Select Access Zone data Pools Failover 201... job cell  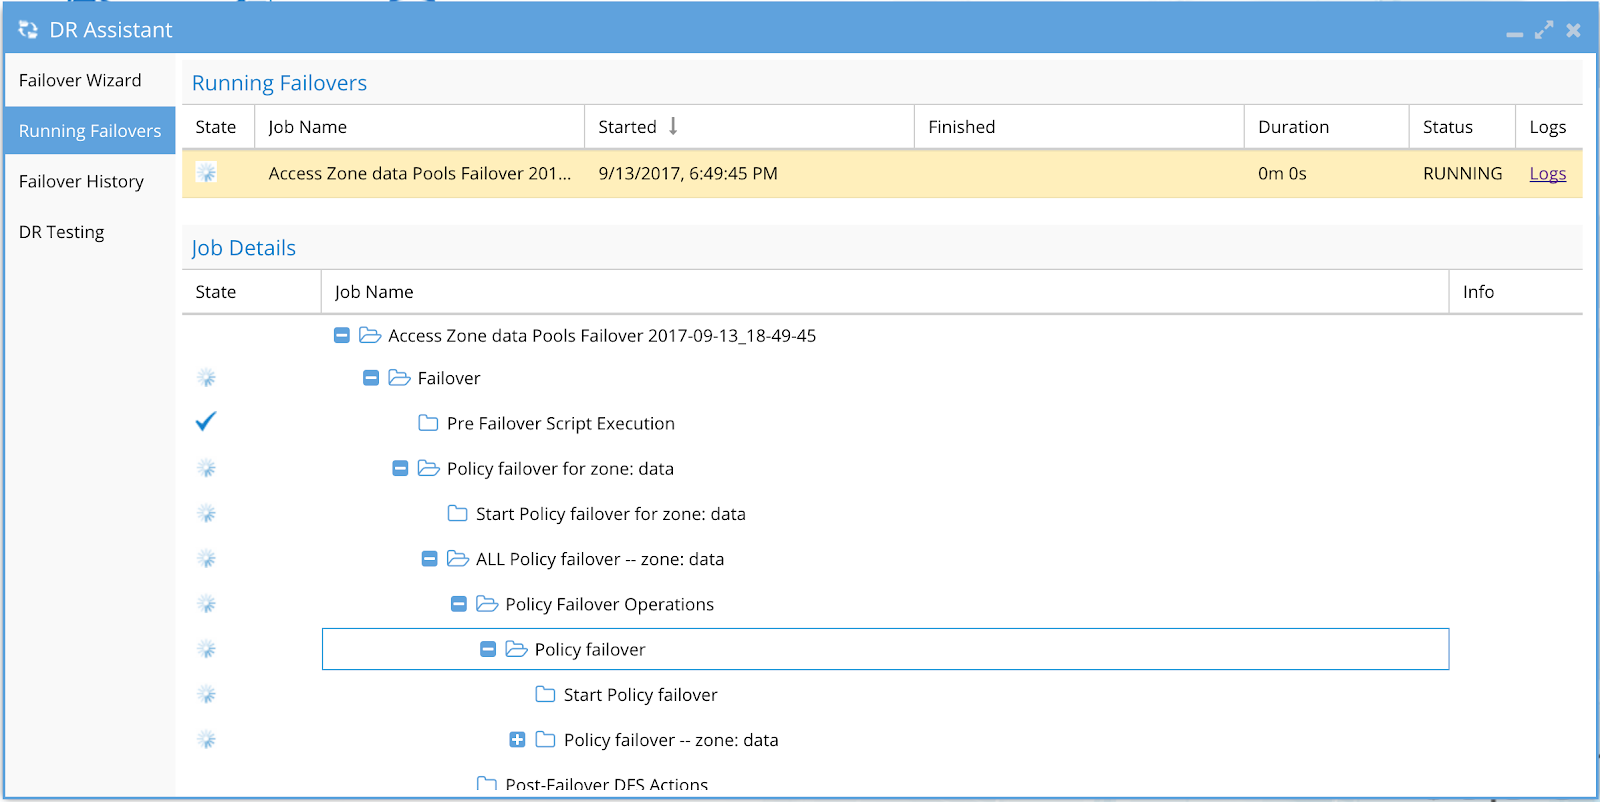click(x=420, y=173)
